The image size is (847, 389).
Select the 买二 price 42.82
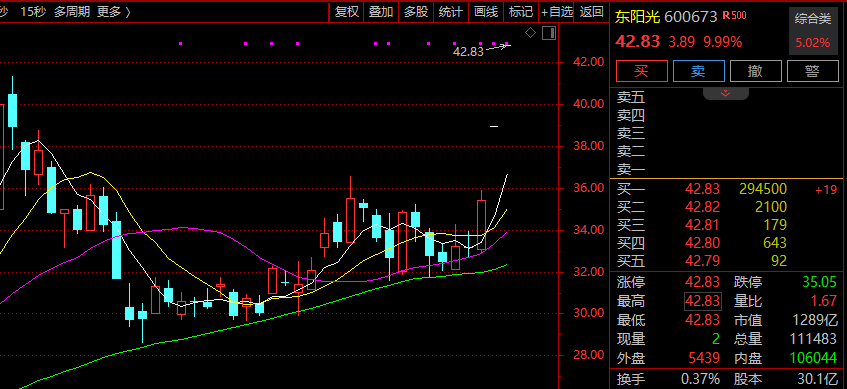click(x=702, y=207)
